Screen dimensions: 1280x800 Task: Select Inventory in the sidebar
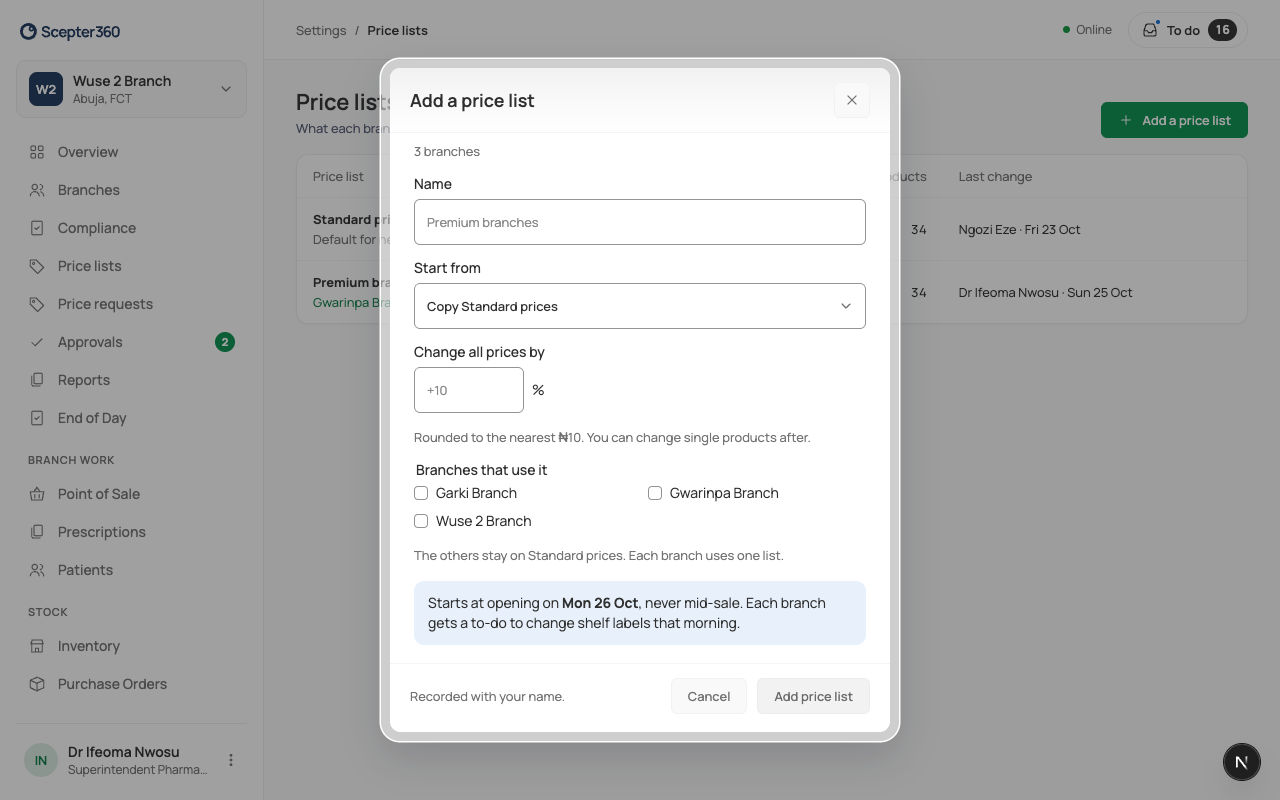131,646
